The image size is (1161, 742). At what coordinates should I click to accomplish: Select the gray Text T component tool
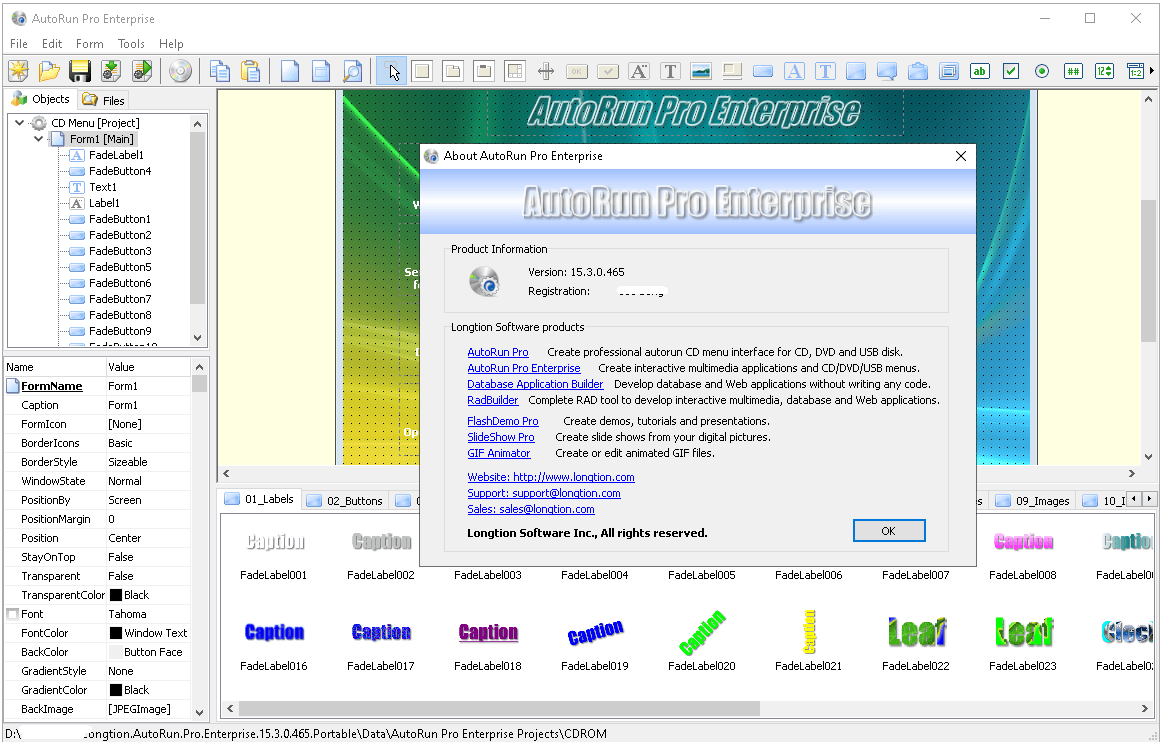tap(670, 71)
